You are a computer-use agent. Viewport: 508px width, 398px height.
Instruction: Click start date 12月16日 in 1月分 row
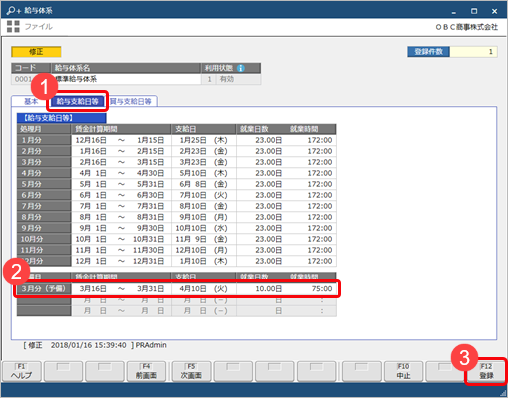pyautogui.click(x=91, y=140)
